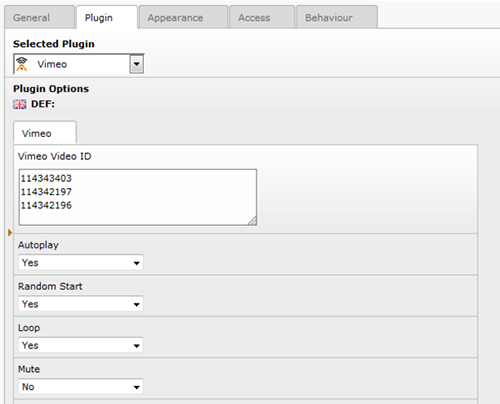Image resolution: width=500 pixels, height=404 pixels.
Task: Switch to the Appearance tab
Action: [x=184, y=17]
